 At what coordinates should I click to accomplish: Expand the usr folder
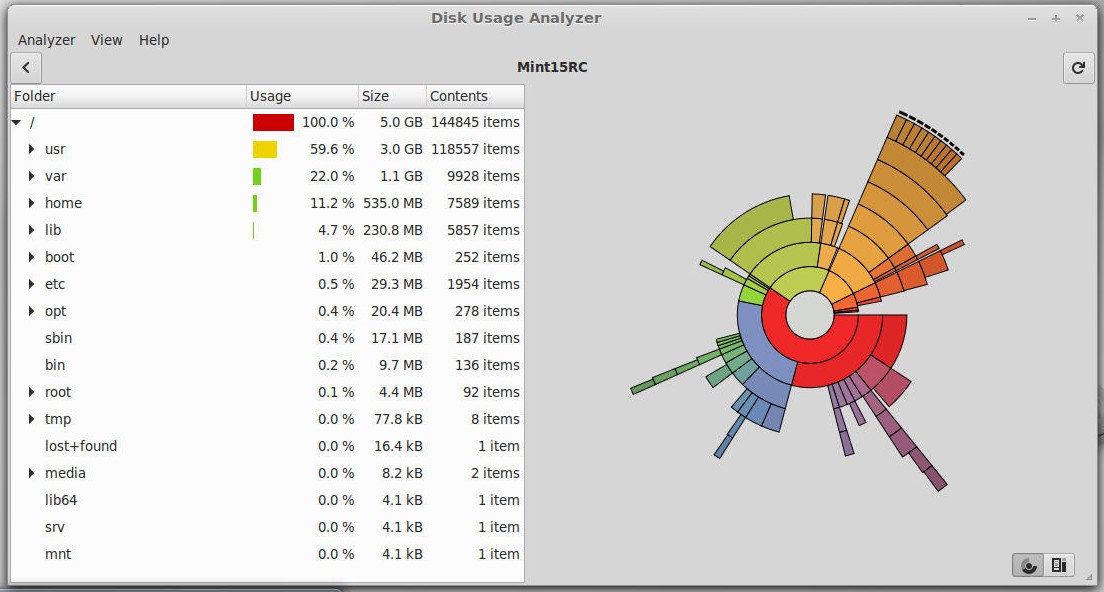[31, 149]
